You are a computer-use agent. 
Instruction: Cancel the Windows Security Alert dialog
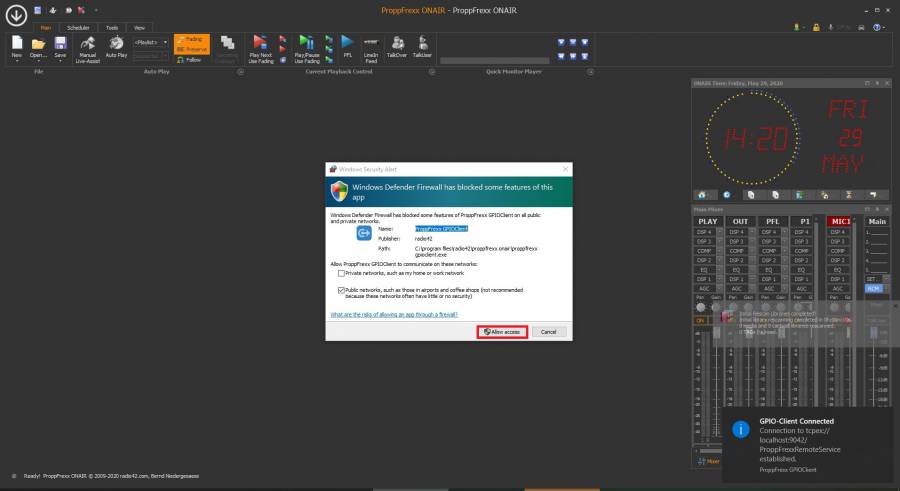point(548,331)
